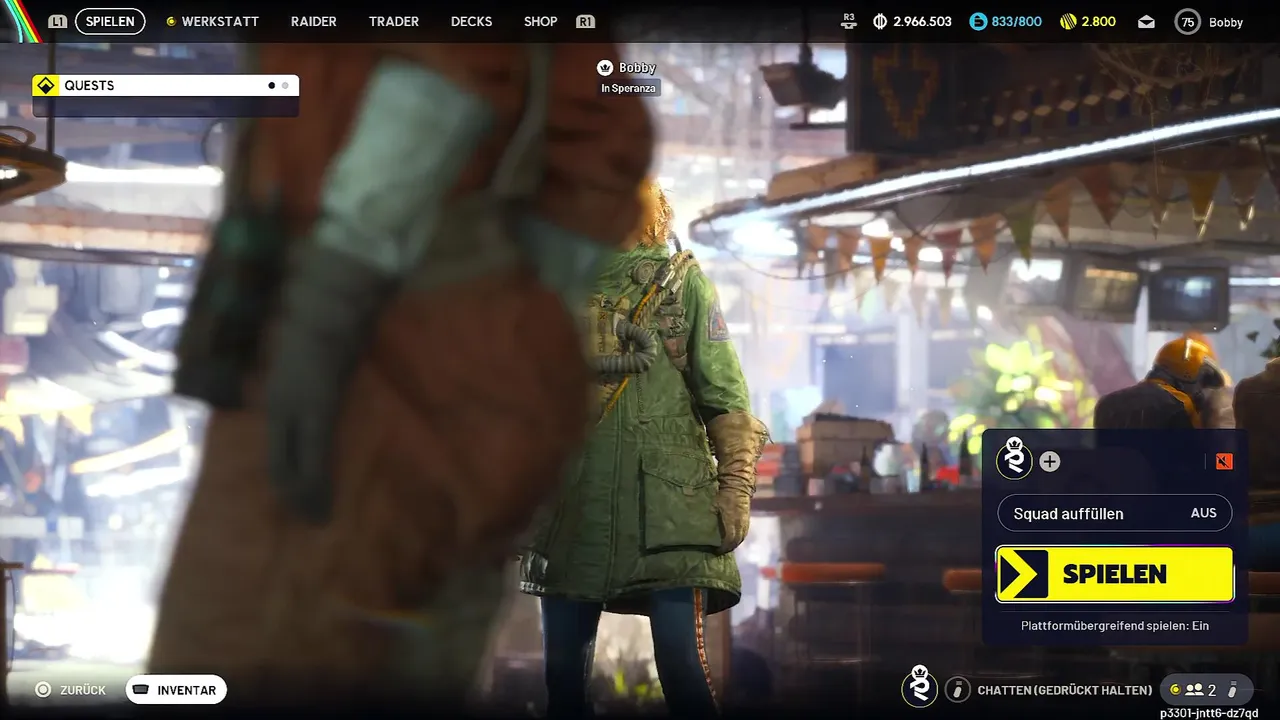This screenshot has height=720, width=1280.
Task: Click the crown icon above Bobby's nameplate
Action: pyautogui.click(x=604, y=68)
